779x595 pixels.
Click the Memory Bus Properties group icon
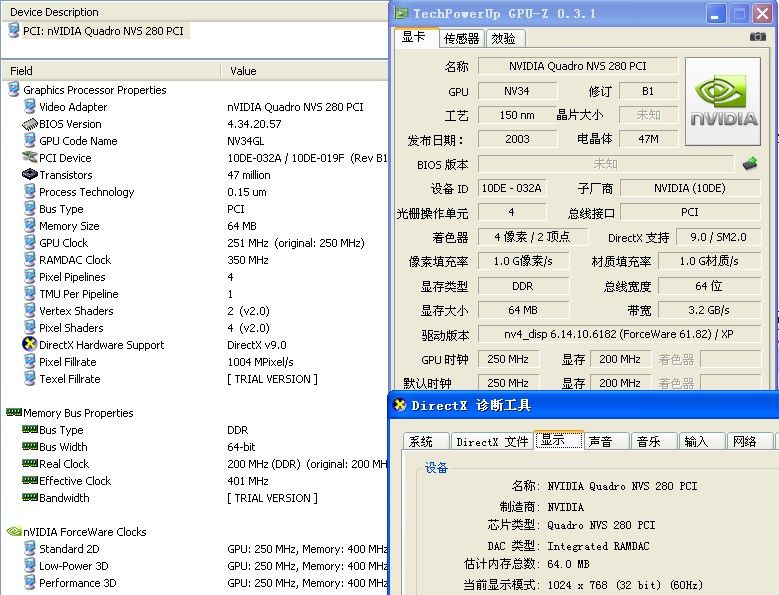pyautogui.click(x=14, y=412)
